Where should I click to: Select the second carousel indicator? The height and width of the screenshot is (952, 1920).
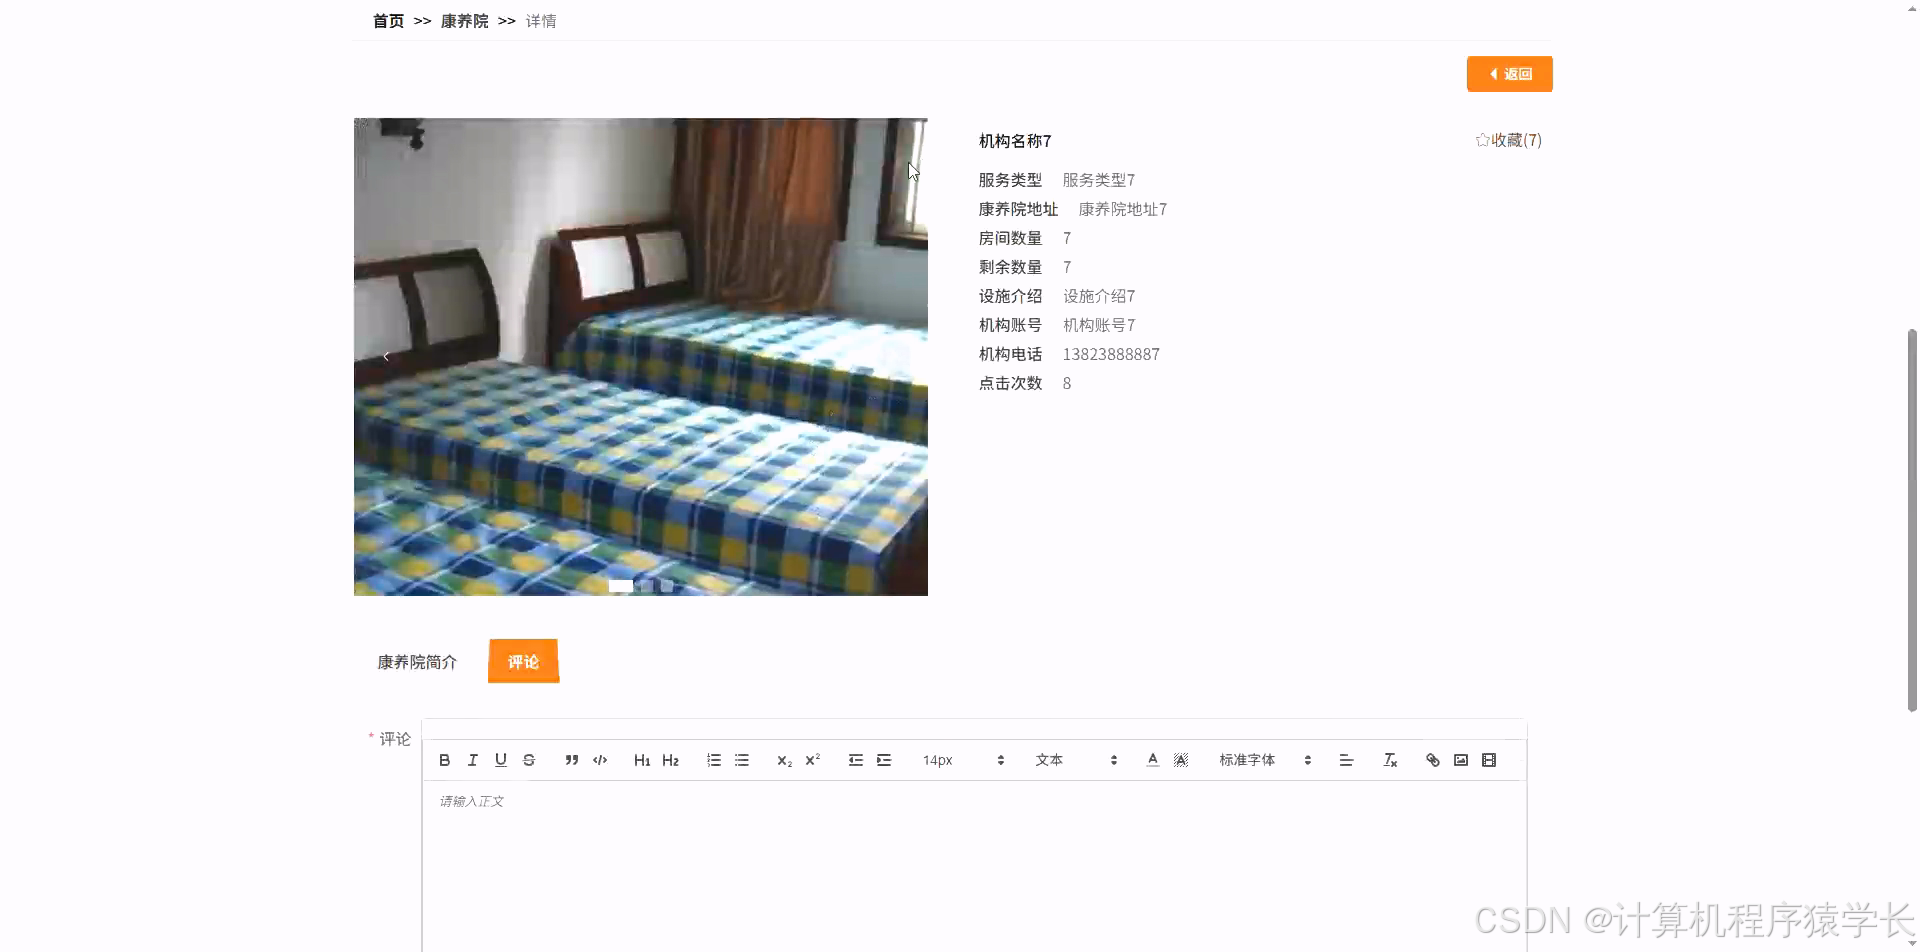pos(647,586)
